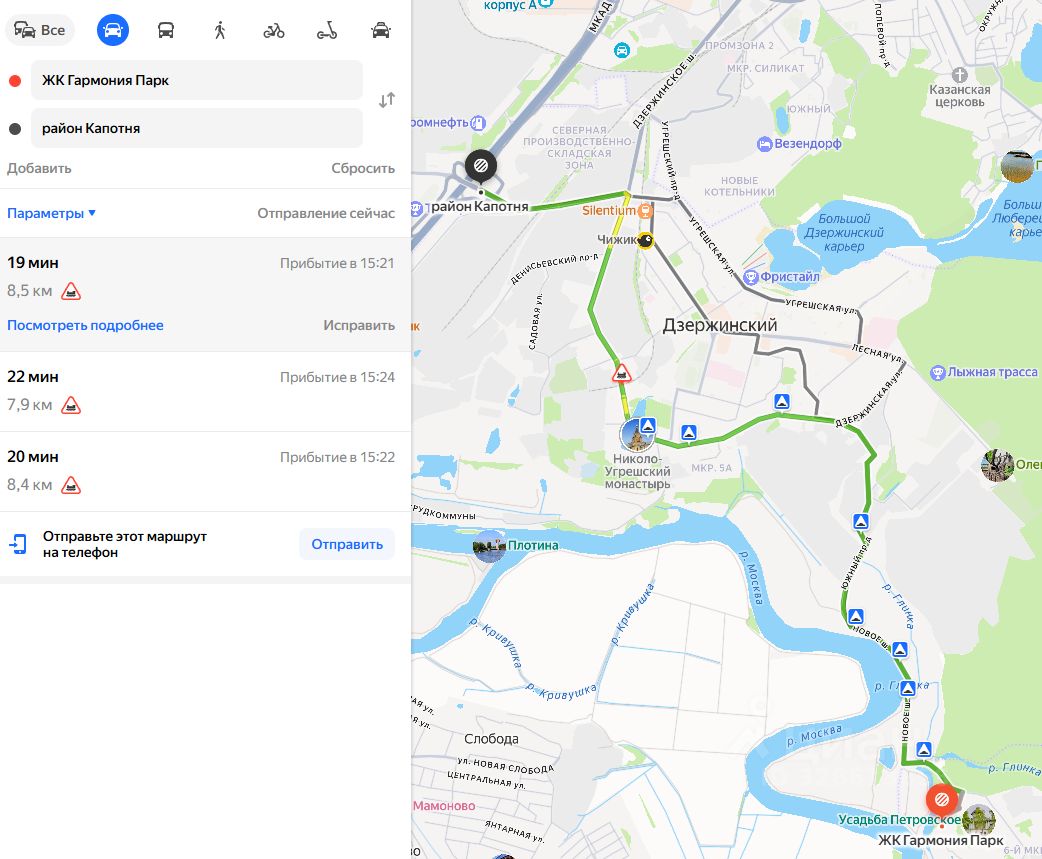The width and height of the screenshot is (1042, 859).
Task: Pick the scooter route mode
Action: [x=327, y=31]
